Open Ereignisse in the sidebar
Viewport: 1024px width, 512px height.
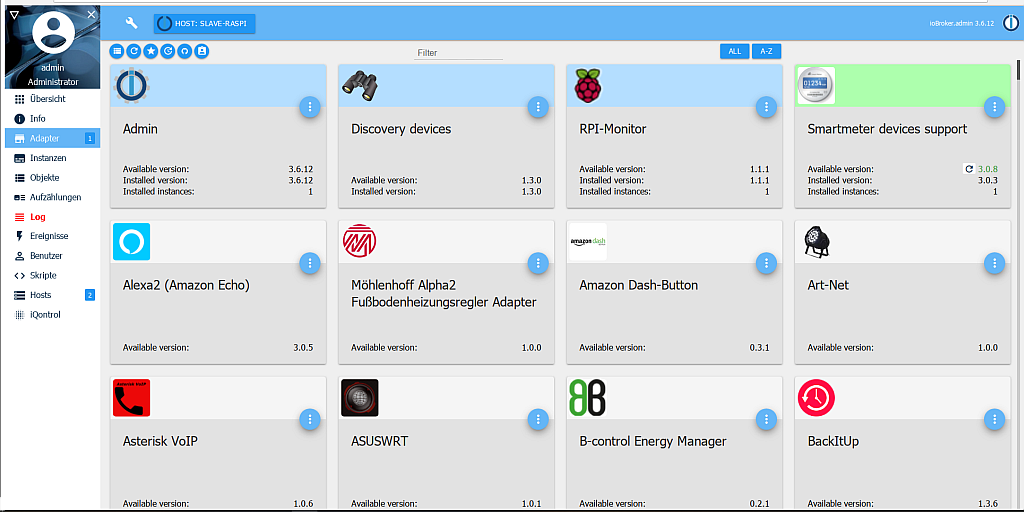[52, 236]
